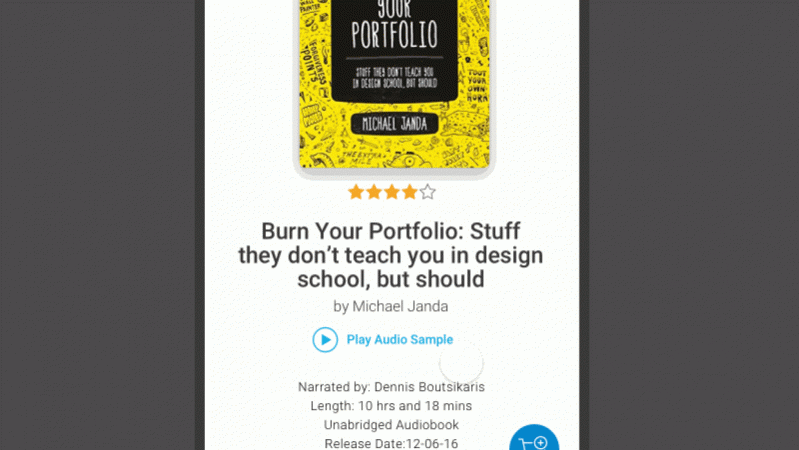Screen dimensions: 799x450
Task: Click the circular play icon for audio sample
Action: click(325, 340)
